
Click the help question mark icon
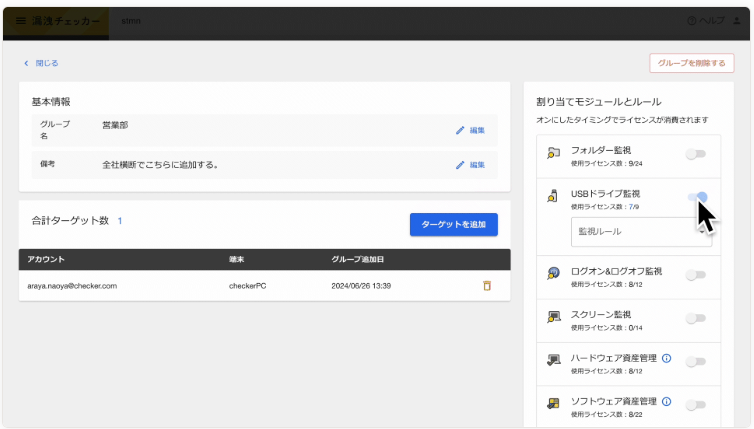click(691, 21)
